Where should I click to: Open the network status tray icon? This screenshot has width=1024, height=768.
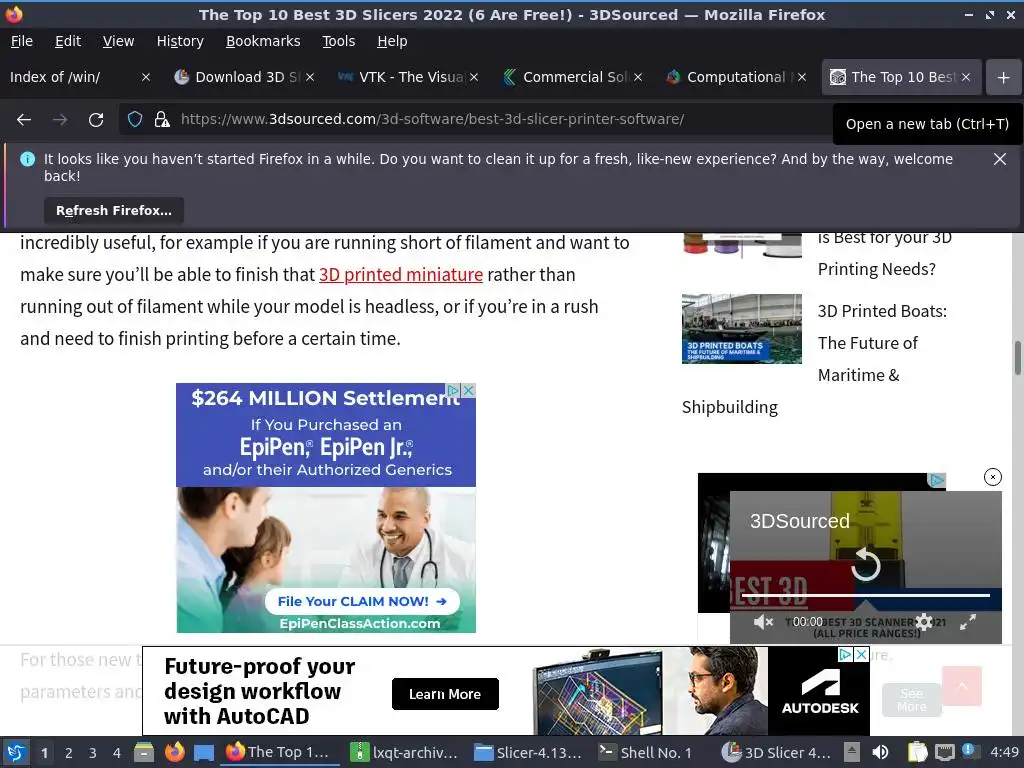click(944, 752)
